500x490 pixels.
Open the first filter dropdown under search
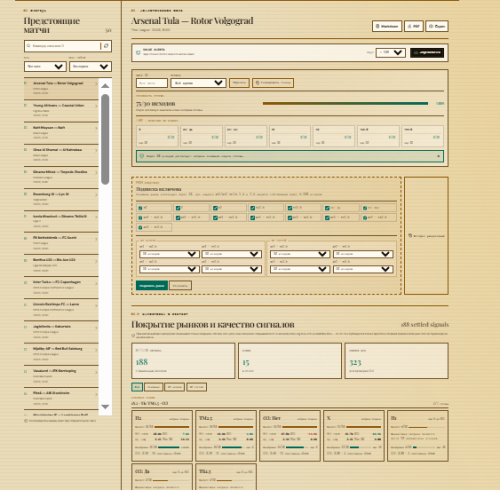coord(45,66)
